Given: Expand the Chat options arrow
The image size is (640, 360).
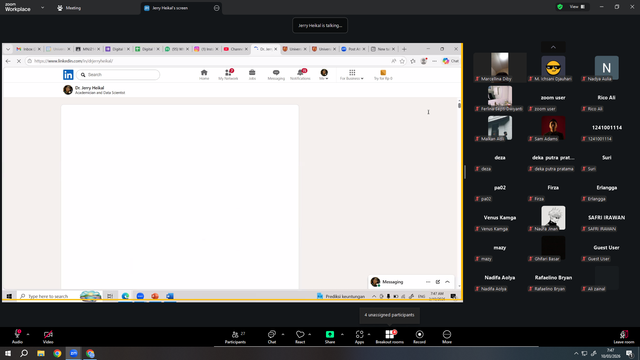Looking at the screenshot, I should pos(283,334).
